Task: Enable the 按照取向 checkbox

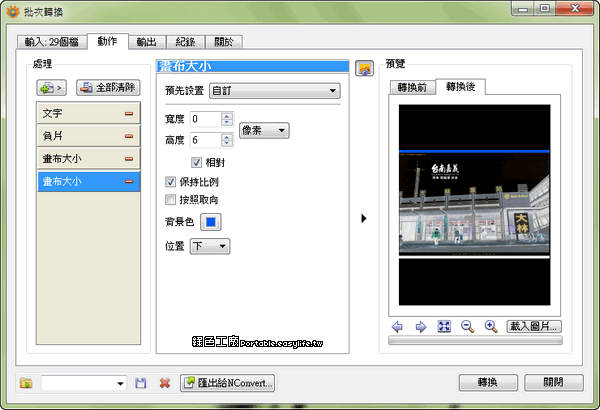Action: [171, 200]
